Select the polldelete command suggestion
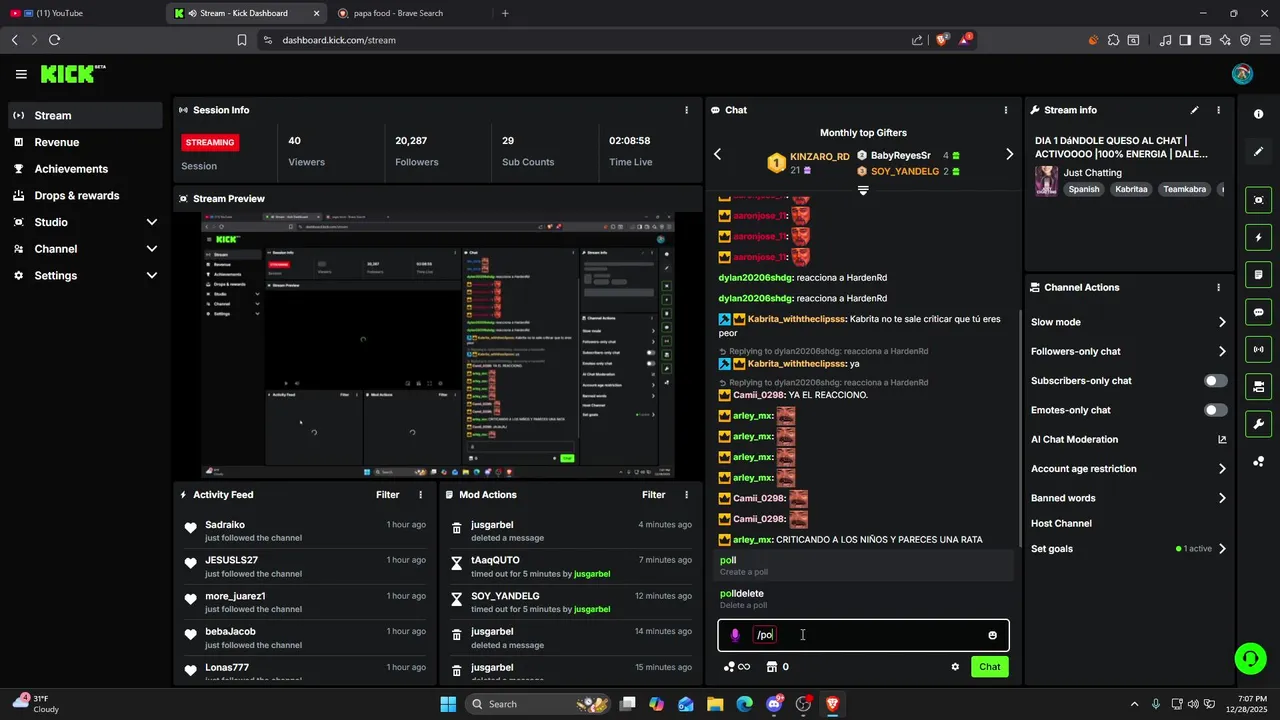The height and width of the screenshot is (720, 1280). click(863, 598)
